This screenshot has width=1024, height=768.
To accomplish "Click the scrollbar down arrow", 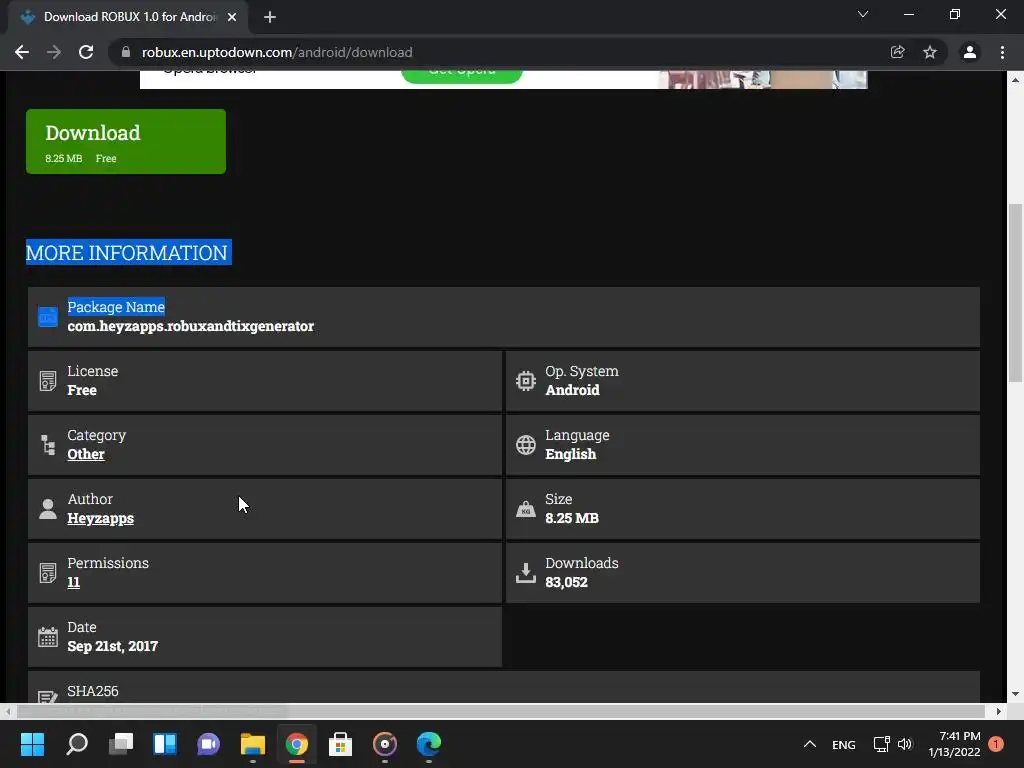I will [x=1015, y=694].
